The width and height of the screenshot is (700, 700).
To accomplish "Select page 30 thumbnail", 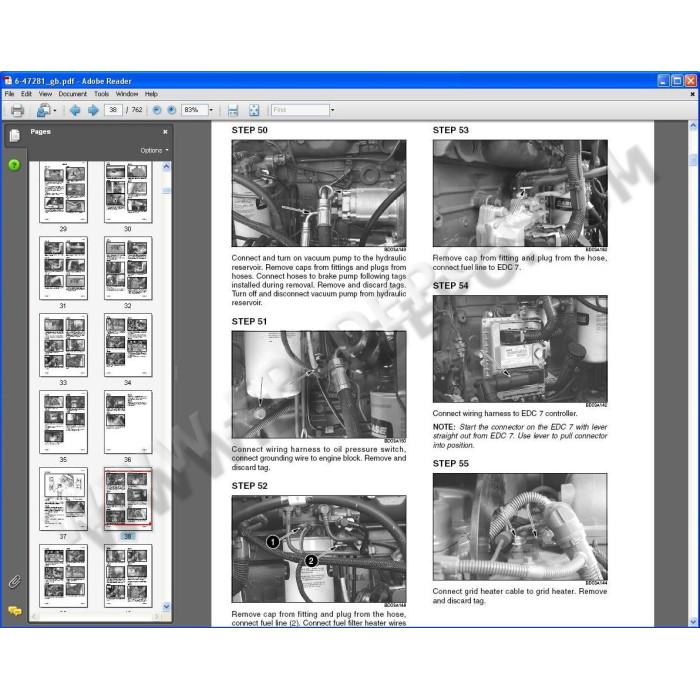I will [x=128, y=192].
